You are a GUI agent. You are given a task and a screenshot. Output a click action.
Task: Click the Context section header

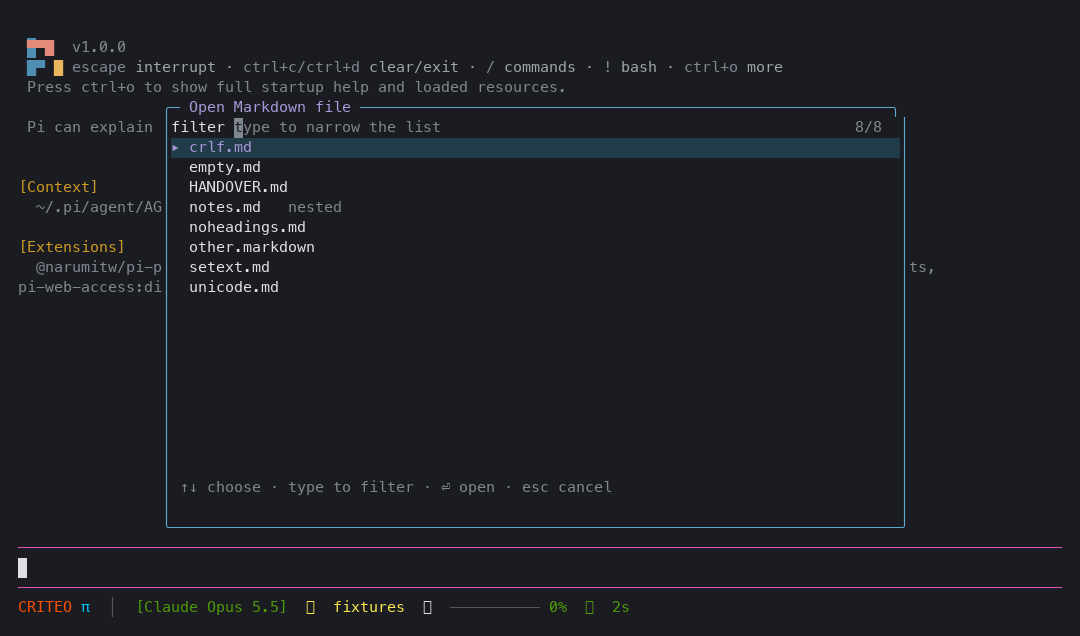(x=59, y=187)
